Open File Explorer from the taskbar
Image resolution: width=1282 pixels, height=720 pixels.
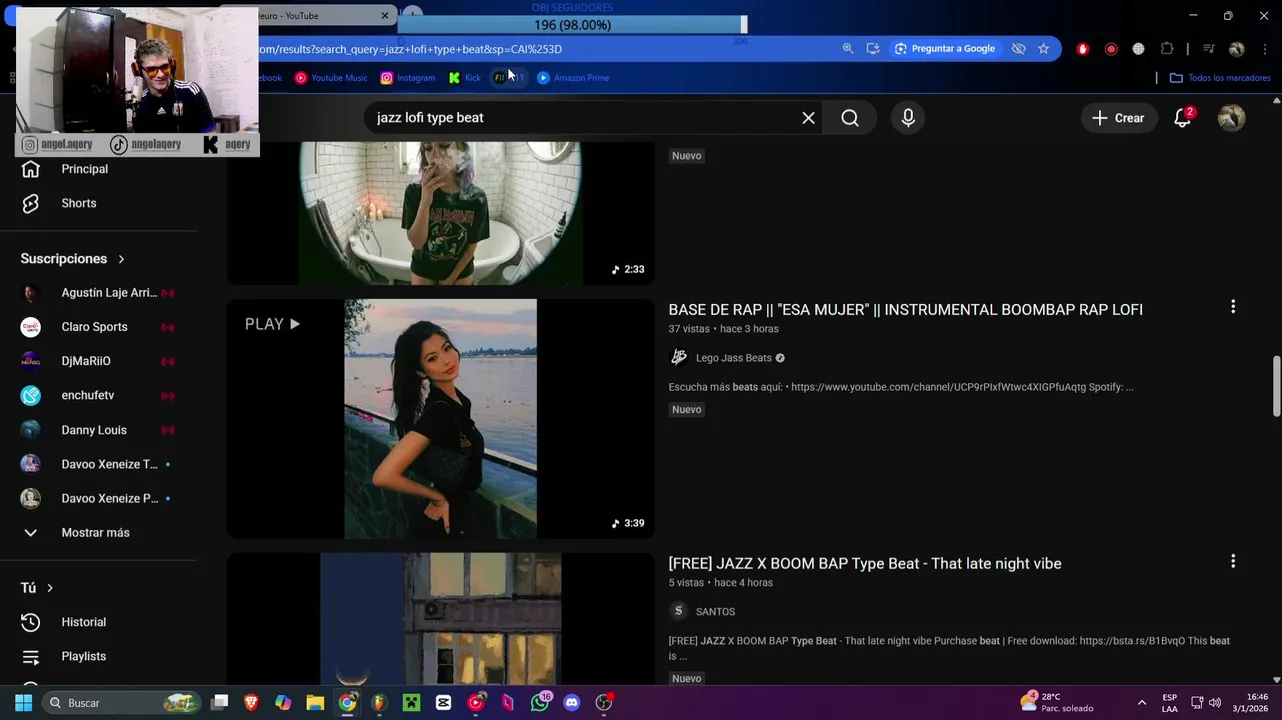(315, 703)
